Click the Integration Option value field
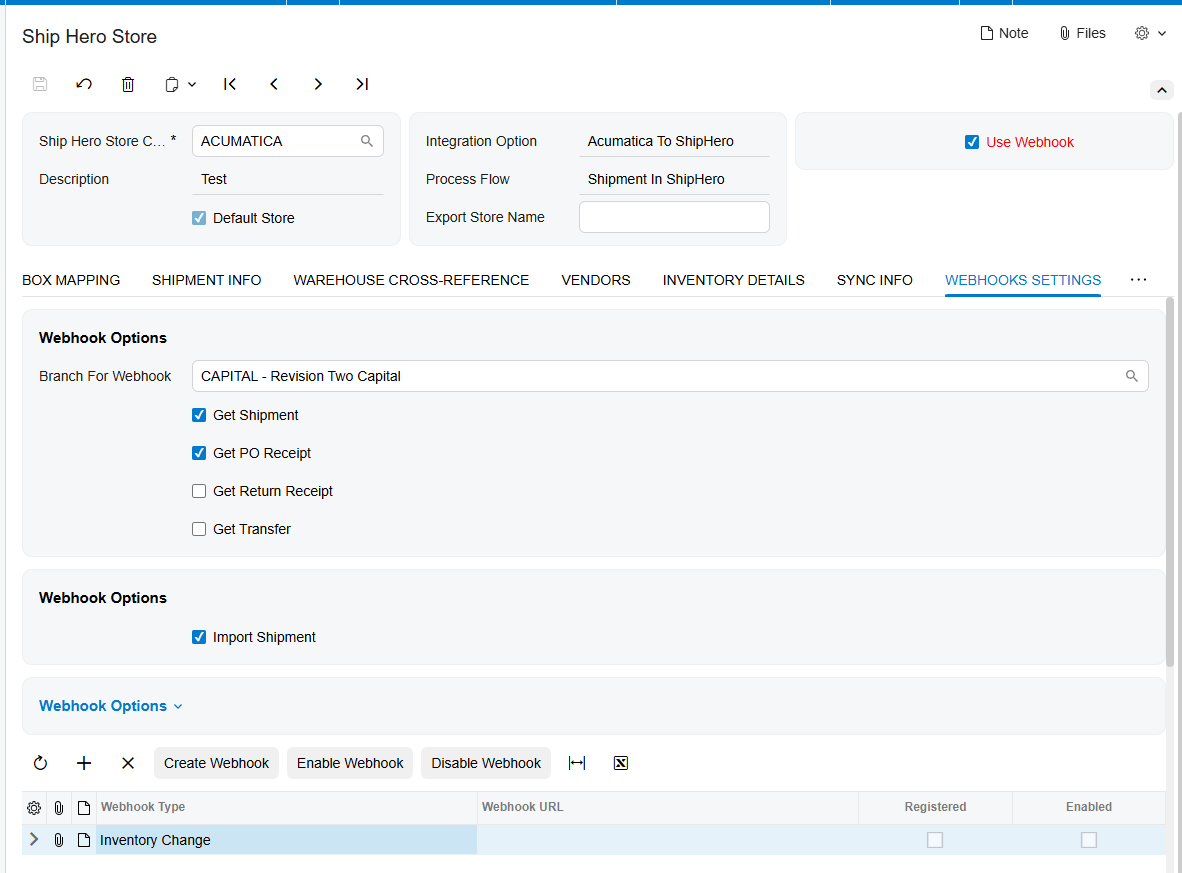The image size is (1182, 873). 674,141
